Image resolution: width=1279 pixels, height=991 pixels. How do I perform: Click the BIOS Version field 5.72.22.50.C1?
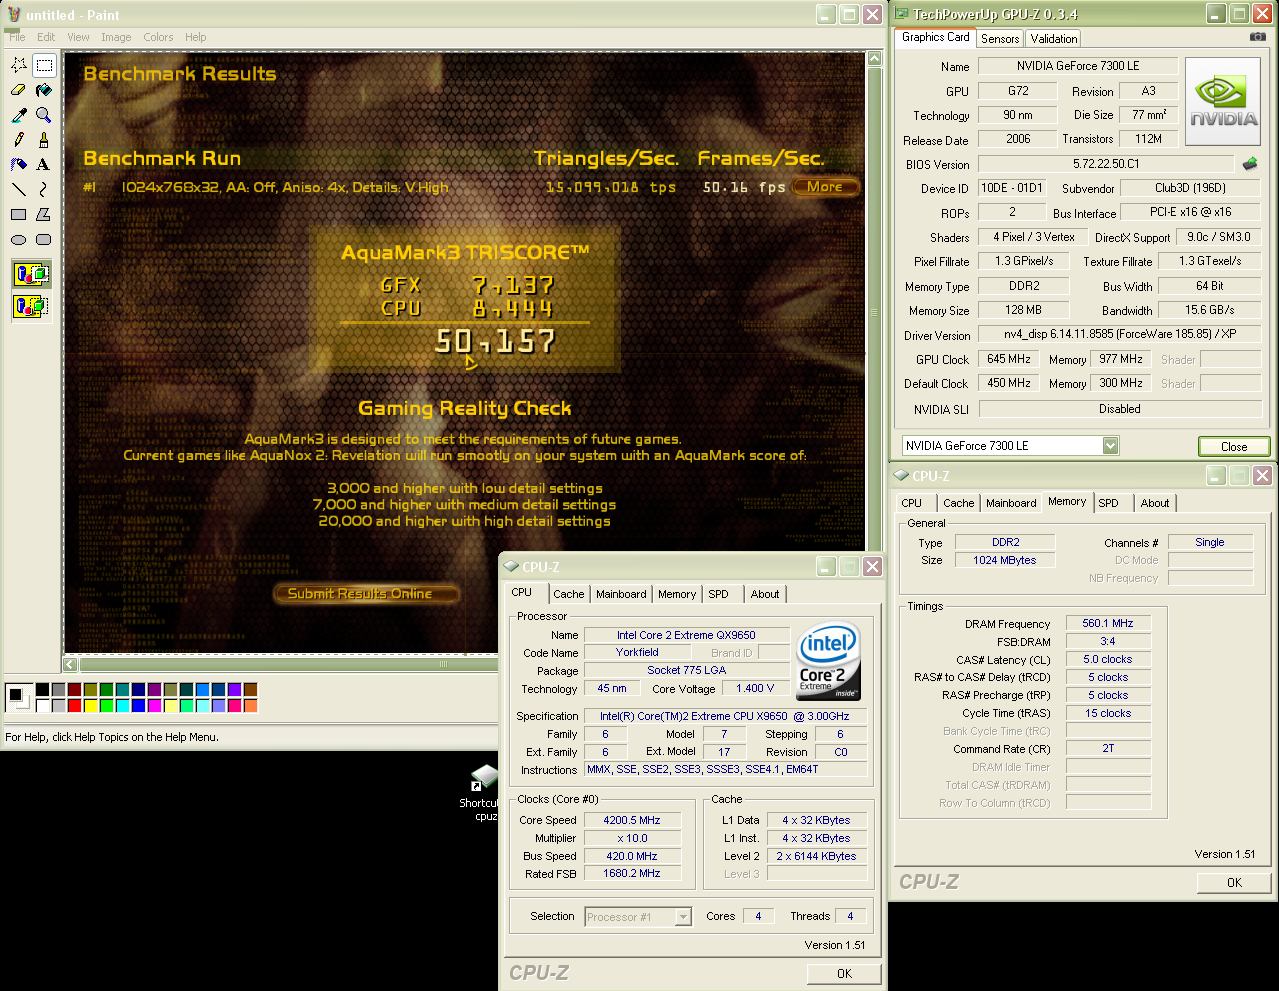1106,164
